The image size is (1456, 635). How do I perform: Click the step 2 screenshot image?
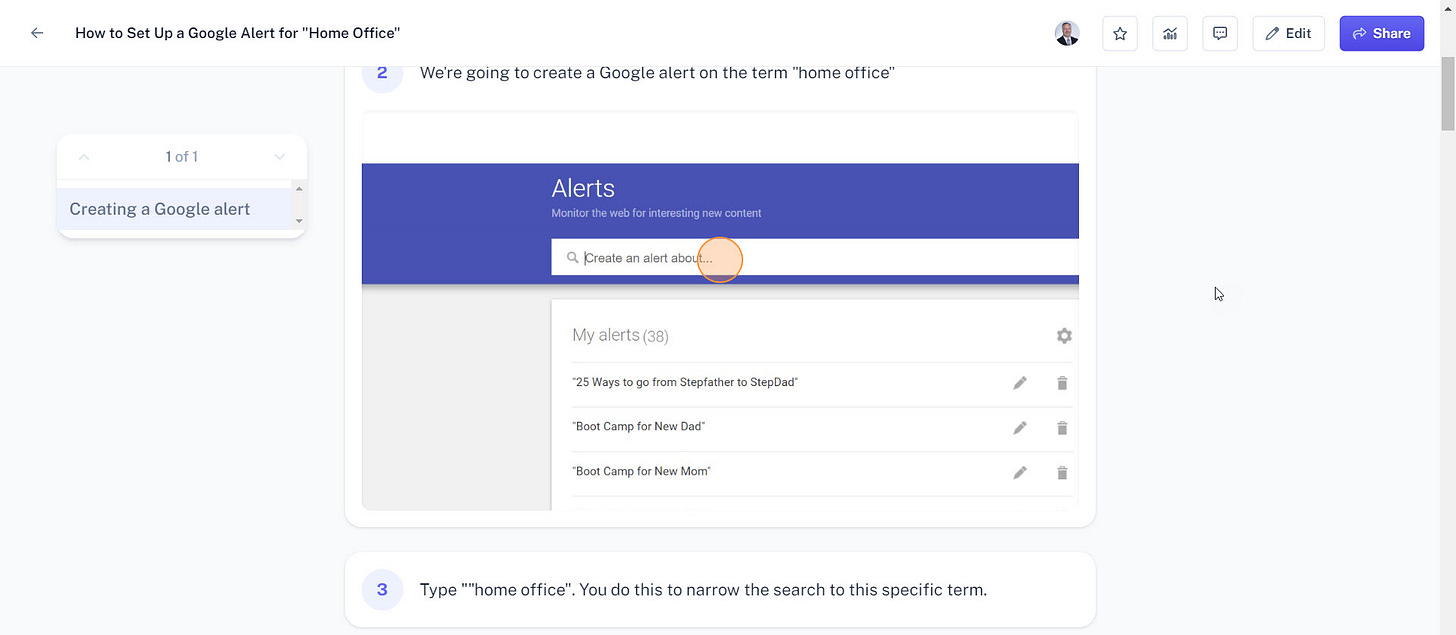pos(720,311)
